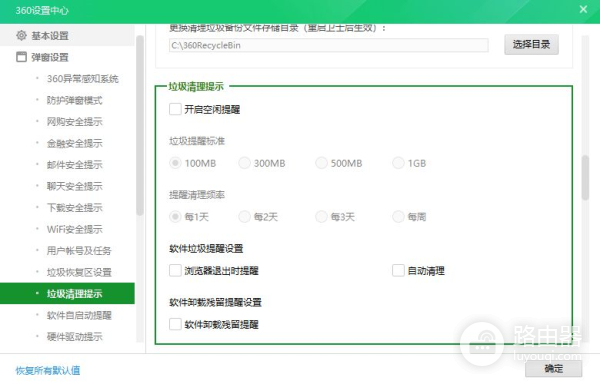Click the main panel scrollbar thumb
Image resolution: width=600 pixels, height=384 pixels.
coord(585,177)
